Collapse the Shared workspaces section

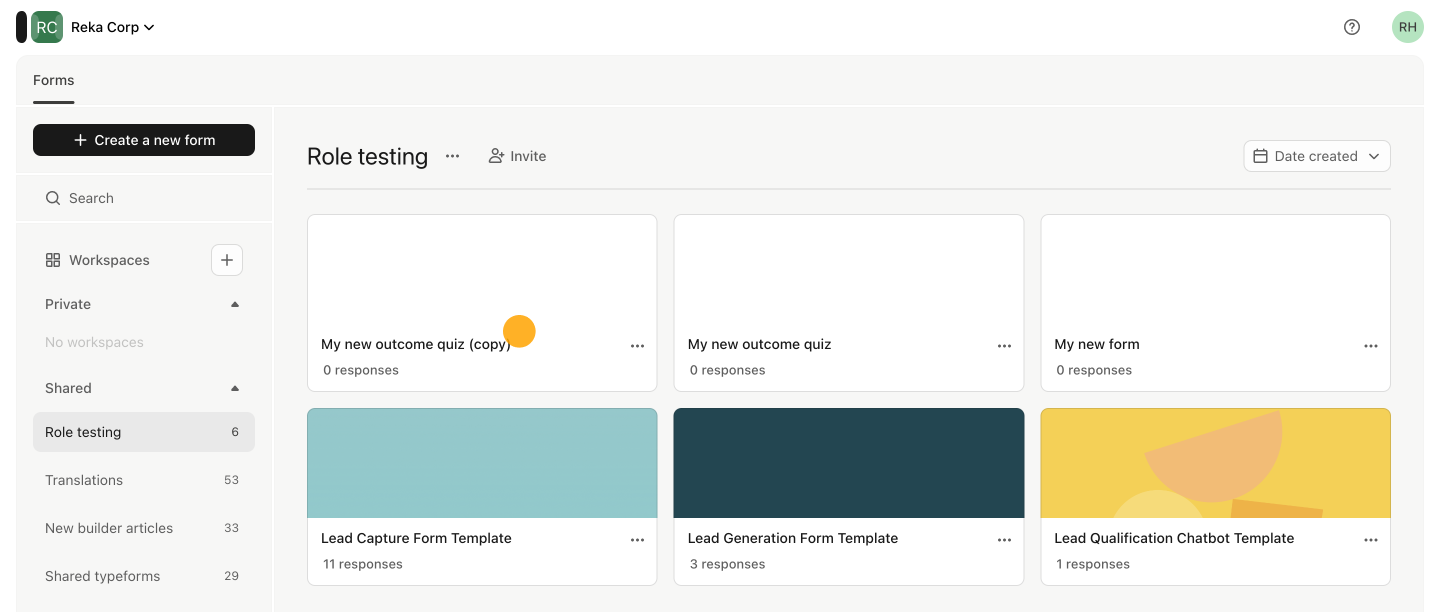[235, 388]
